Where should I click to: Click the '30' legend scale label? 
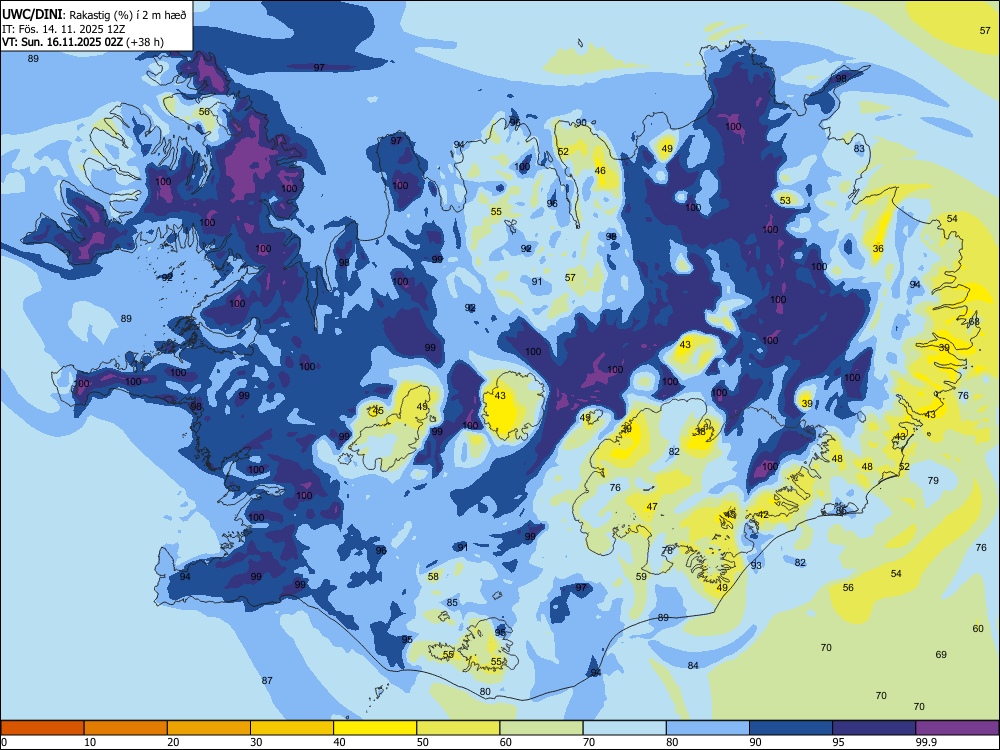pyautogui.click(x=256, y=742)
